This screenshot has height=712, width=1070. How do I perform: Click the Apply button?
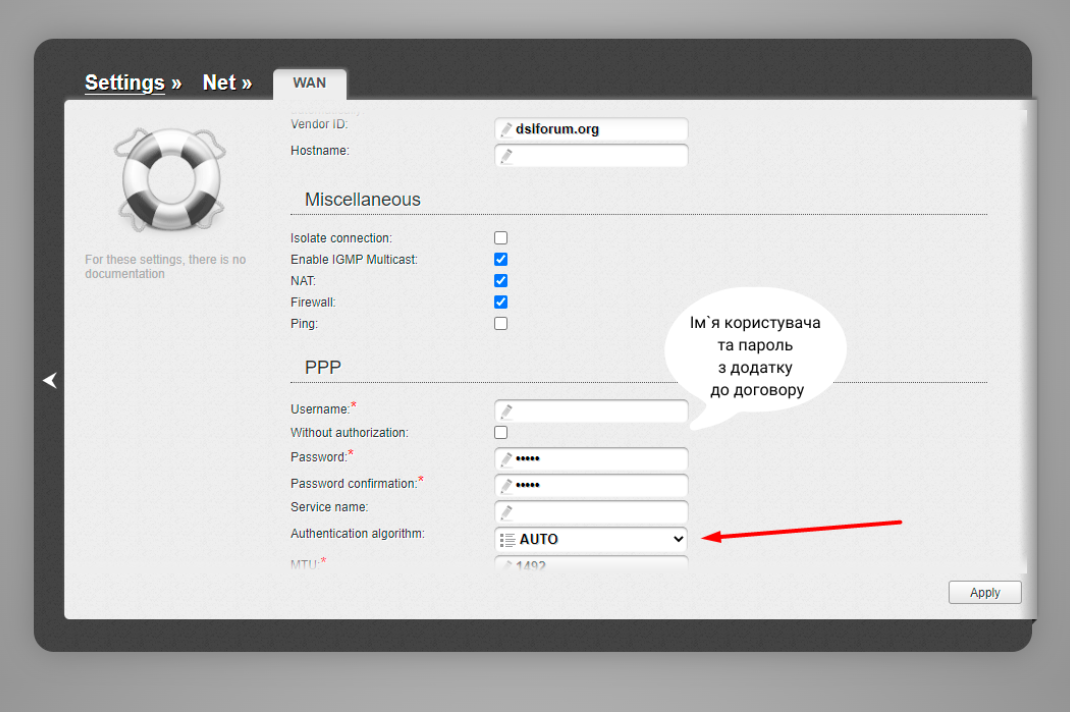pos(984,592)
